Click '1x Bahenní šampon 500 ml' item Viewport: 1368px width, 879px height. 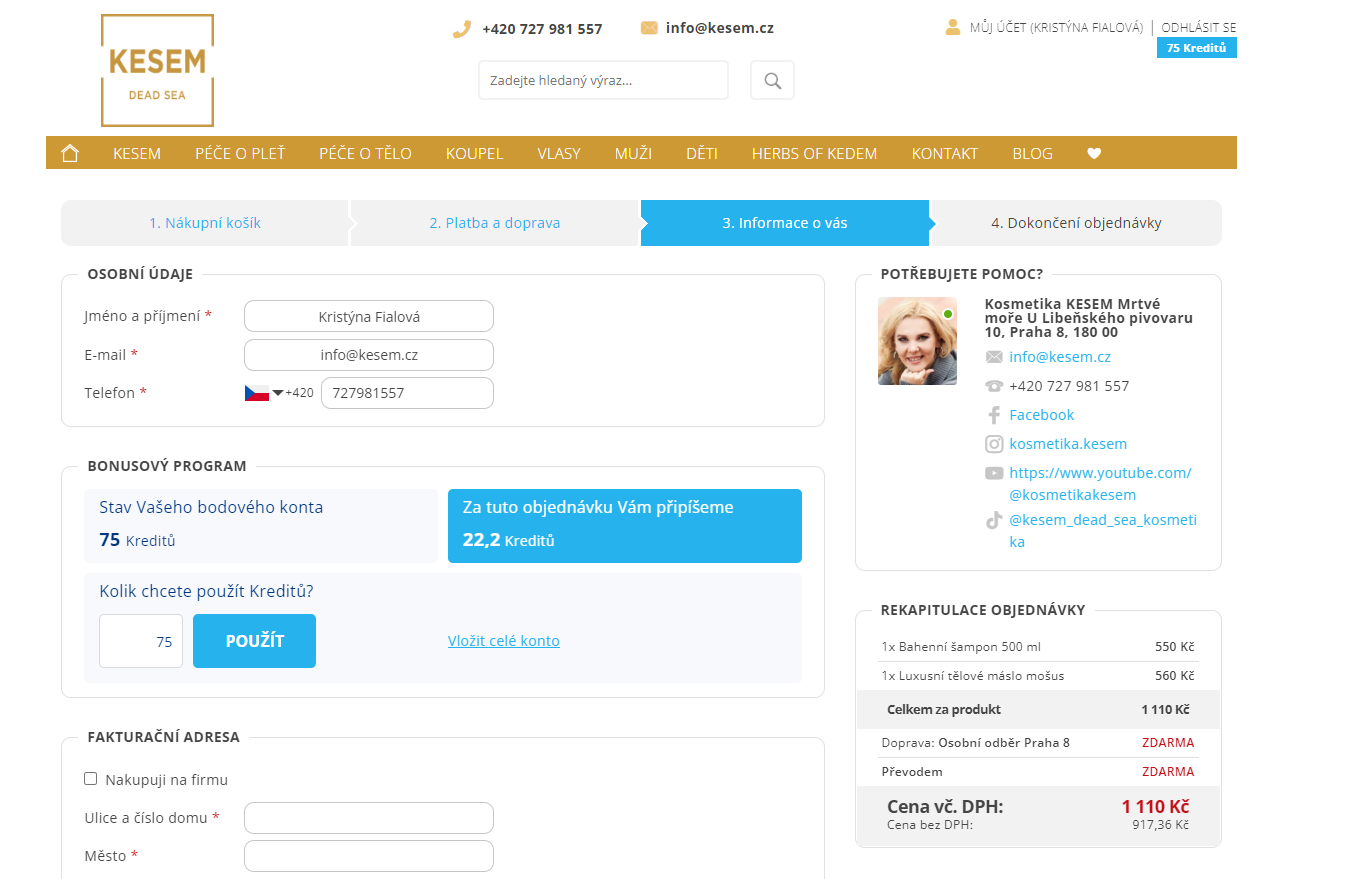(962, 647)
